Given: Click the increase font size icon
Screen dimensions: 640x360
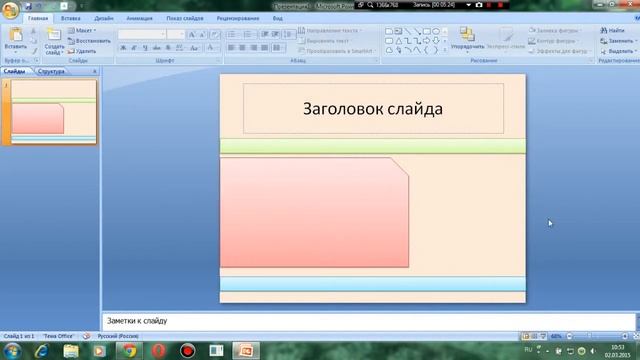Looking at the screenshot, I should [x=192, y=35].
